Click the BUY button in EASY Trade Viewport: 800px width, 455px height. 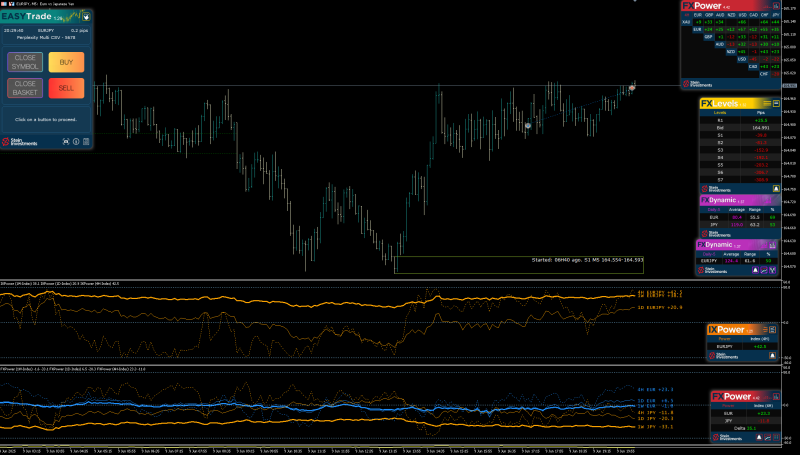coord(66,62)
